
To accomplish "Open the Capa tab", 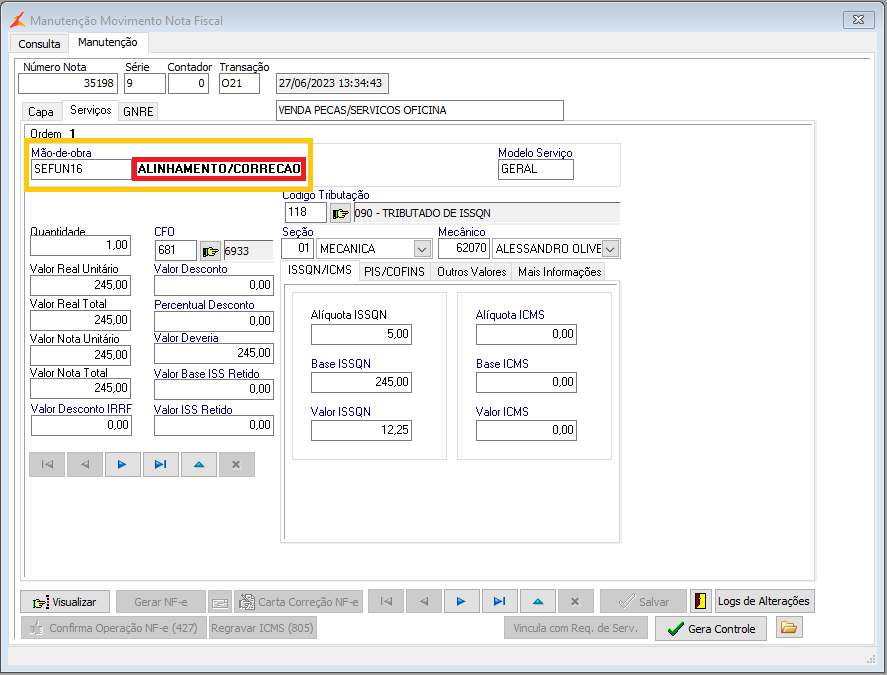I will click(x=41, y=112).
